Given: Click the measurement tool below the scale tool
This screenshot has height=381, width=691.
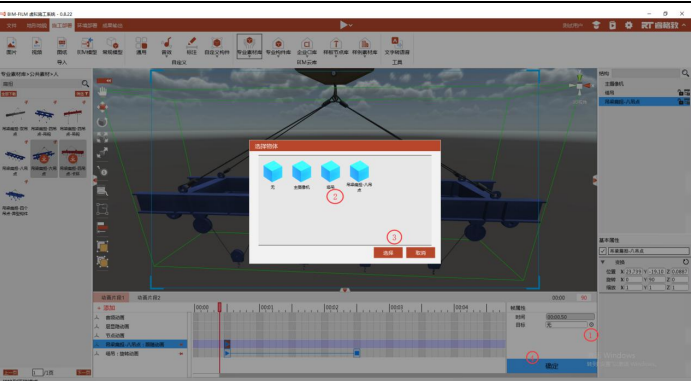Looking at the screenshot, I should 102,172.
